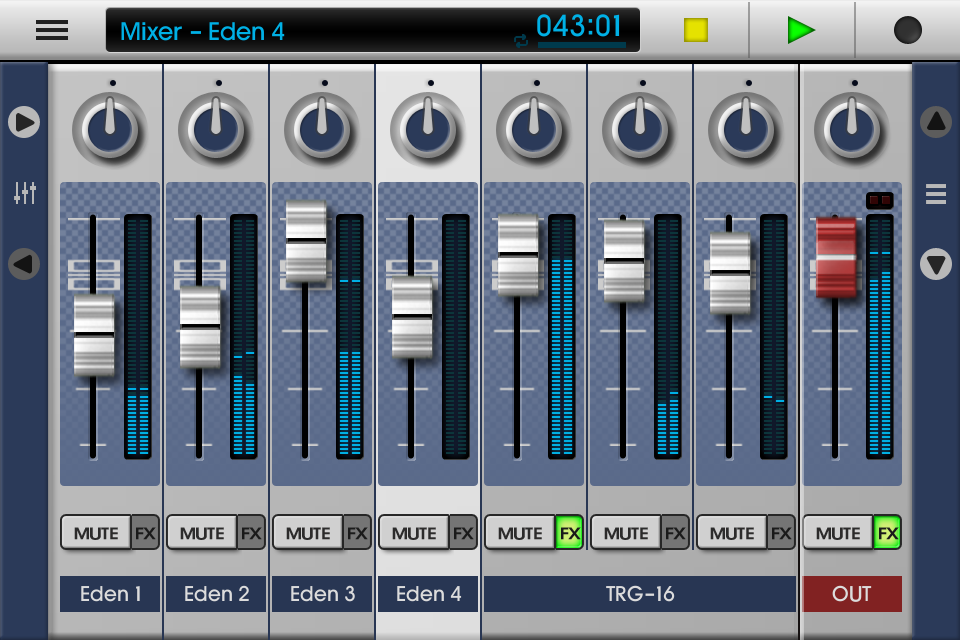This screenshot has height=640, width=960.
Task: Grab the Eden 2 volume fader handle
Action: click(200, 326)
